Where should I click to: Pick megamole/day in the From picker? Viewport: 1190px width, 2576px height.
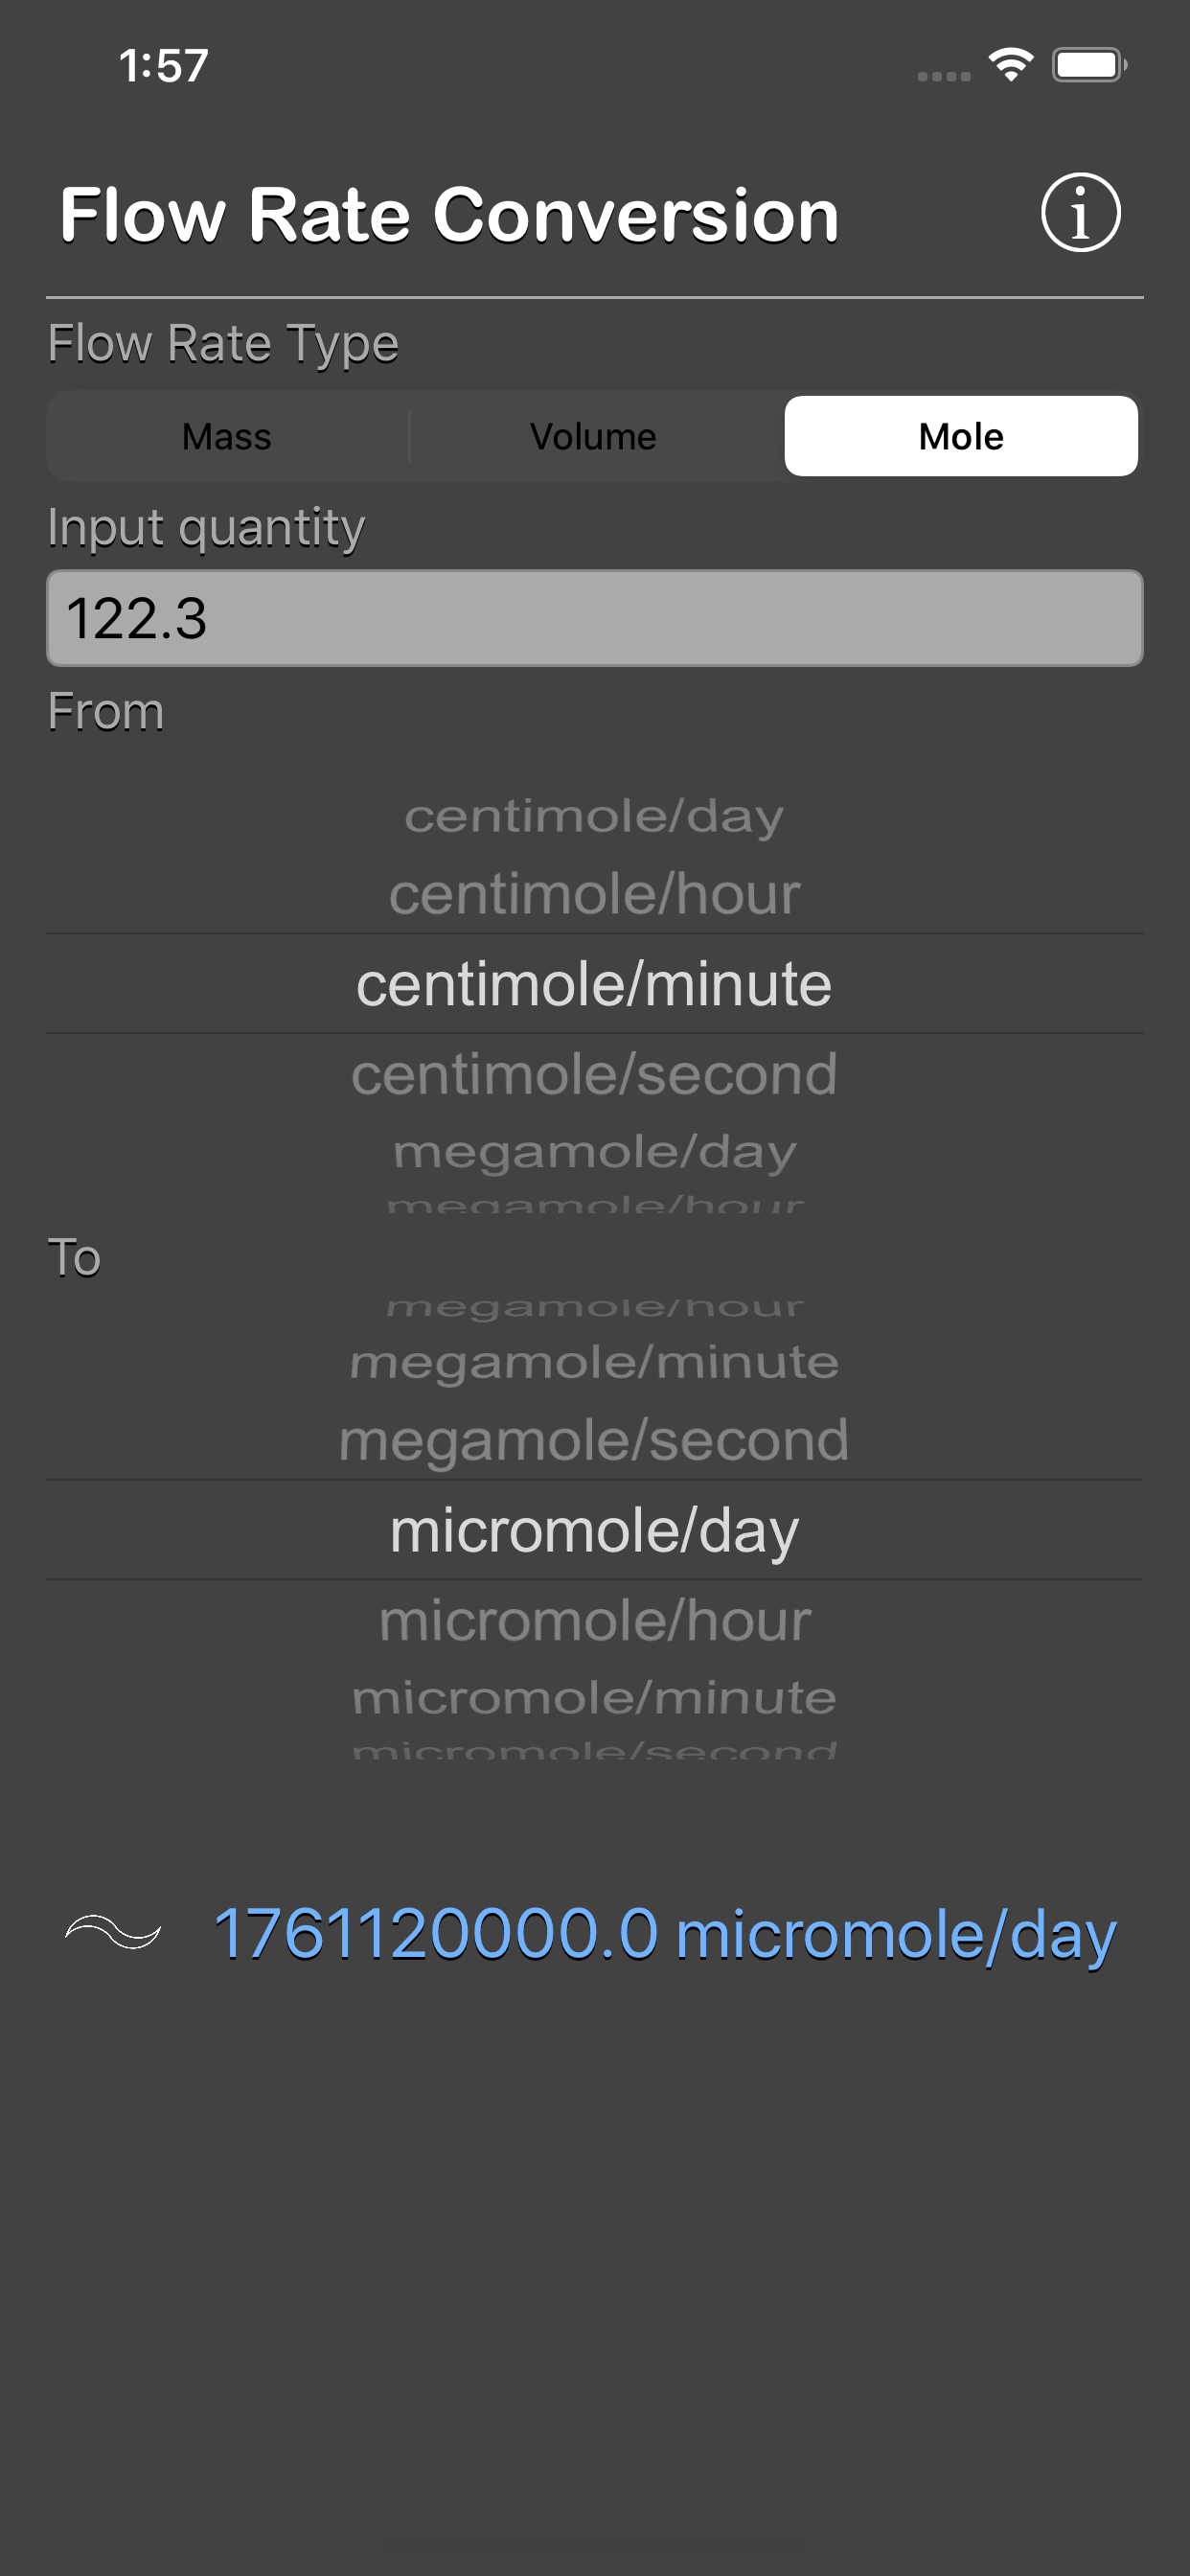click(x=594, y=1152)
